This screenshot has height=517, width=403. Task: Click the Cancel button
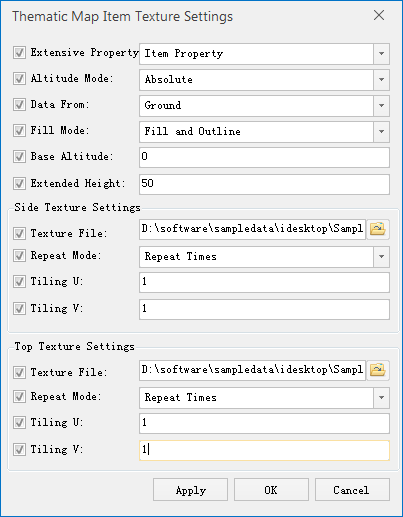click(x=352, y=490)
